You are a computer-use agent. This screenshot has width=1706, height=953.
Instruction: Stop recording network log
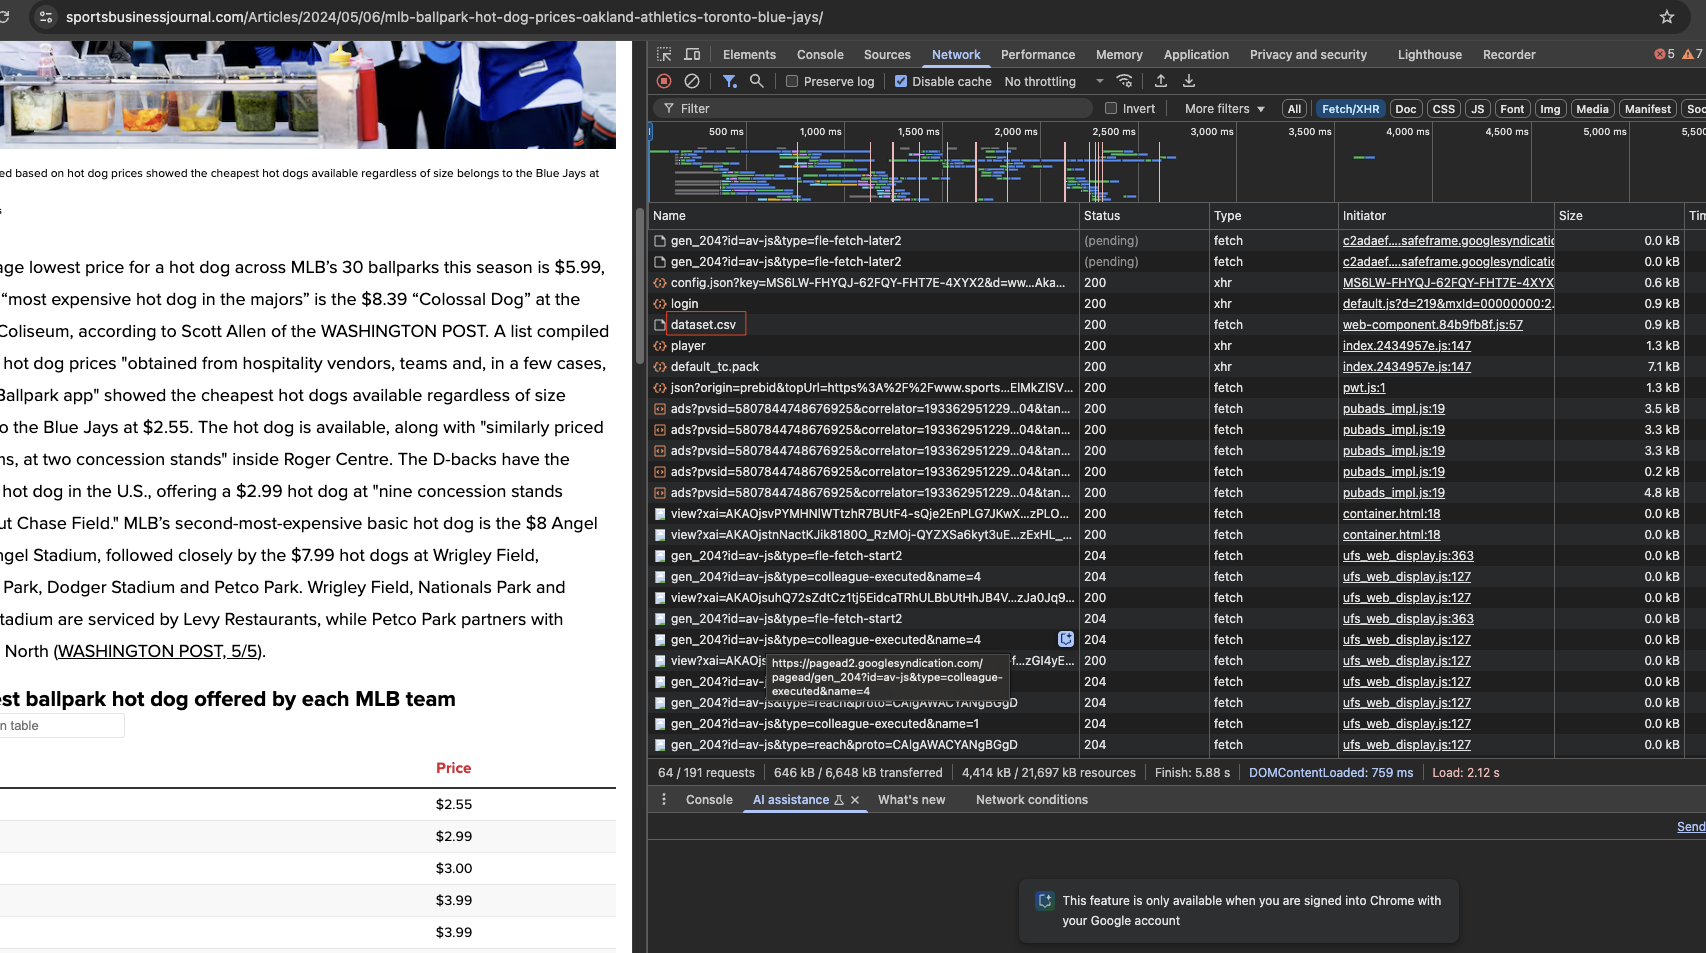click(x=664, y=81)
